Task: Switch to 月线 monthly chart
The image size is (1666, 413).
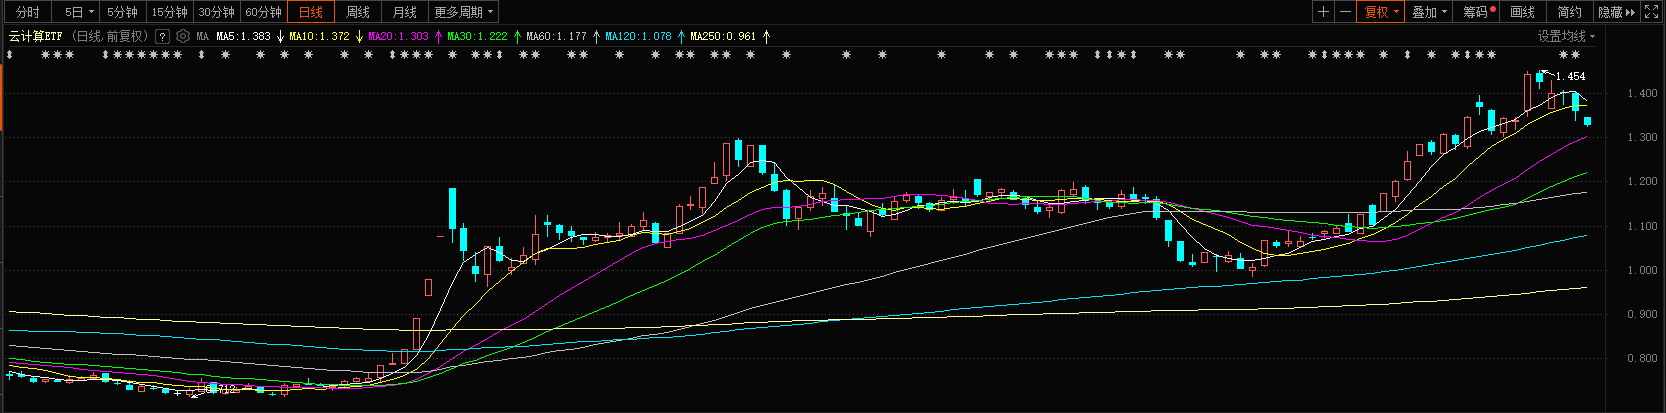Action: (405, 12)
